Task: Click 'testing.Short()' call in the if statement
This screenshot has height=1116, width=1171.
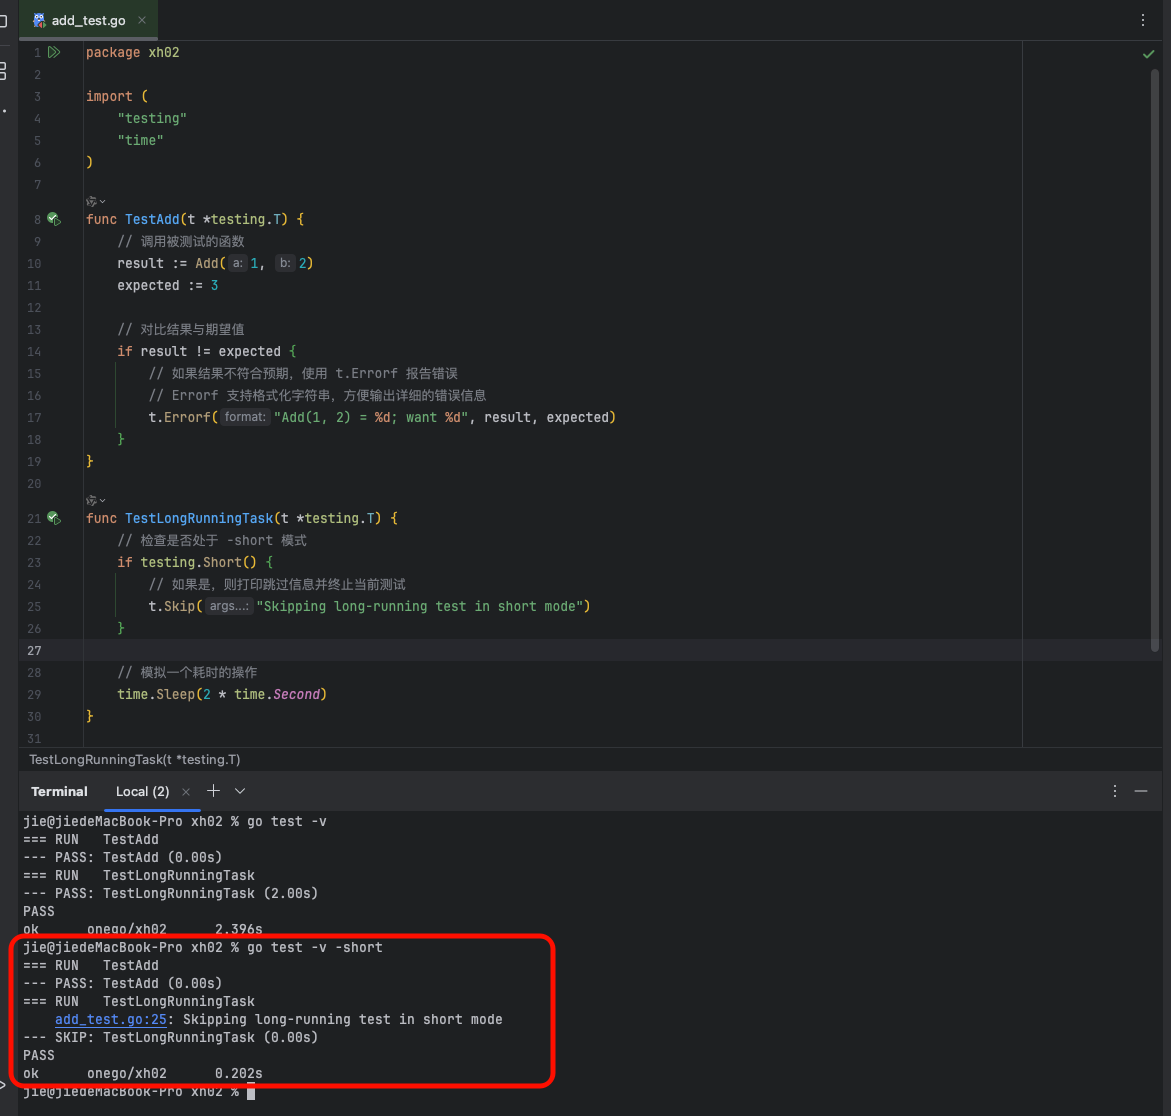Action: [x=198, y=562]
